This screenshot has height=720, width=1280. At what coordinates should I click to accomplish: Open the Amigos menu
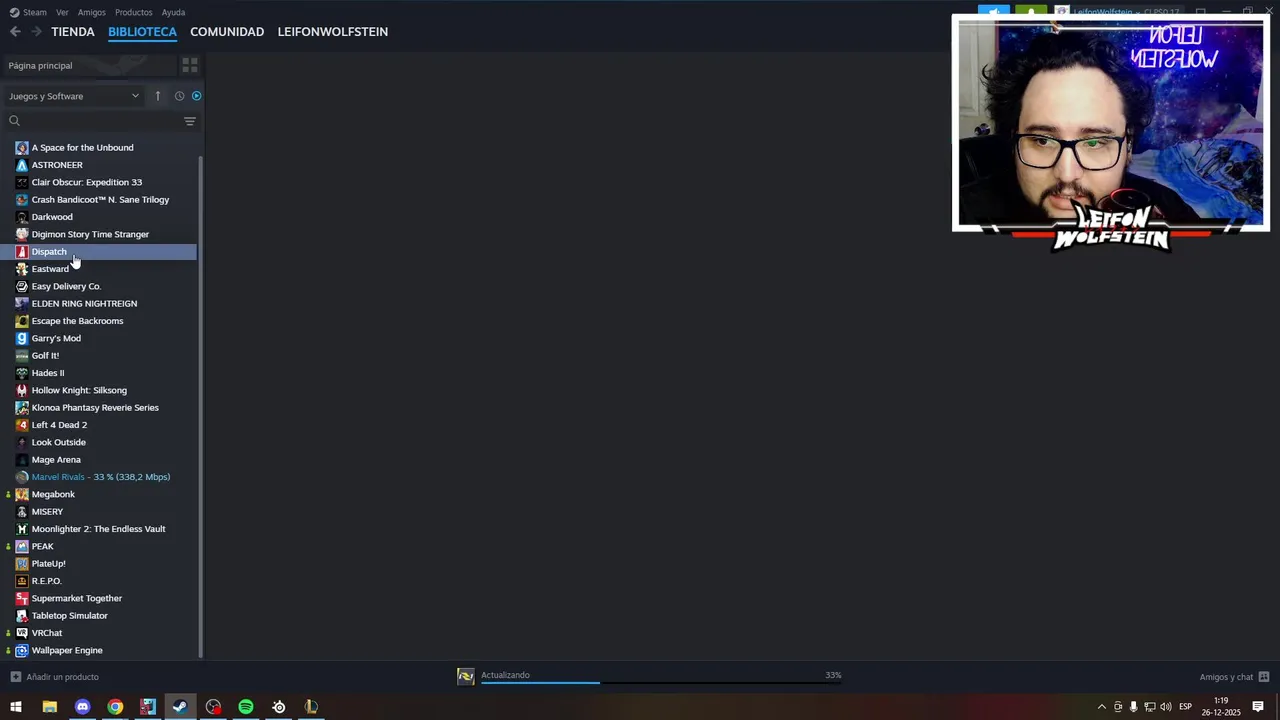click(x=92, y=12)
